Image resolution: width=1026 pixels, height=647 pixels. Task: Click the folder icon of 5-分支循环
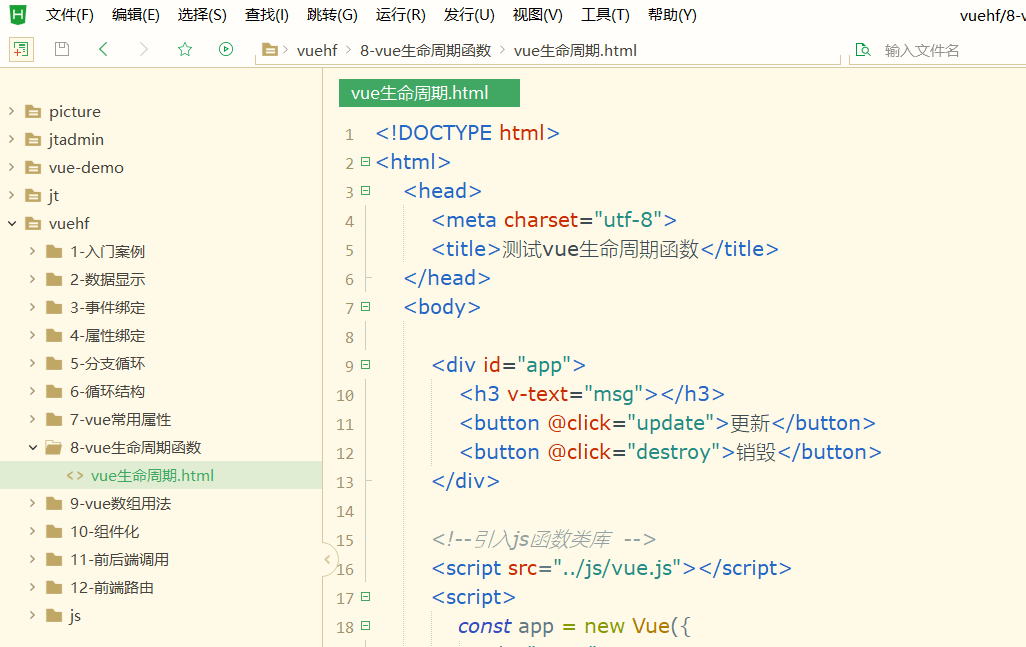click(x=54, y=364)
